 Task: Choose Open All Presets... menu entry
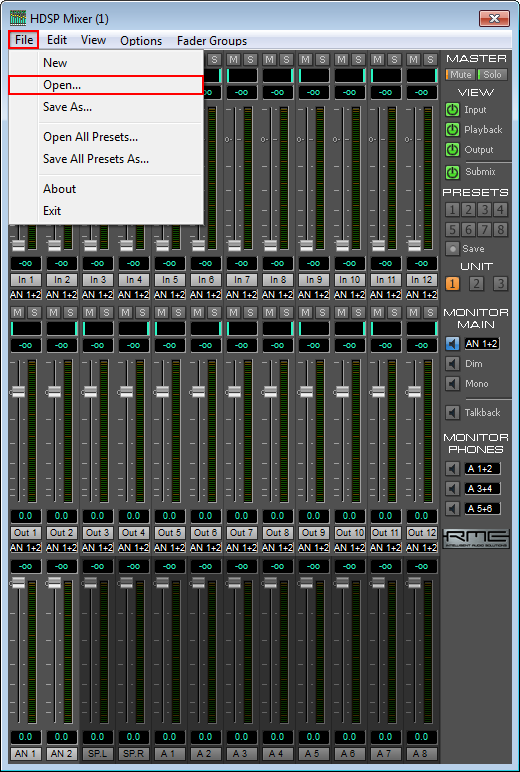pyautogui.click(x=106, y=137)
